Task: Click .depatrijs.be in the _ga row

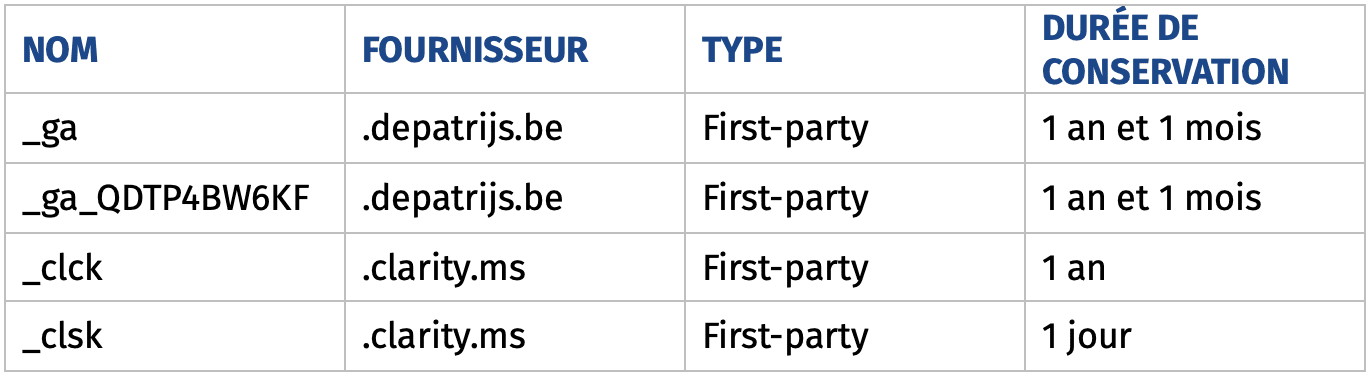Action: point(462,129)
